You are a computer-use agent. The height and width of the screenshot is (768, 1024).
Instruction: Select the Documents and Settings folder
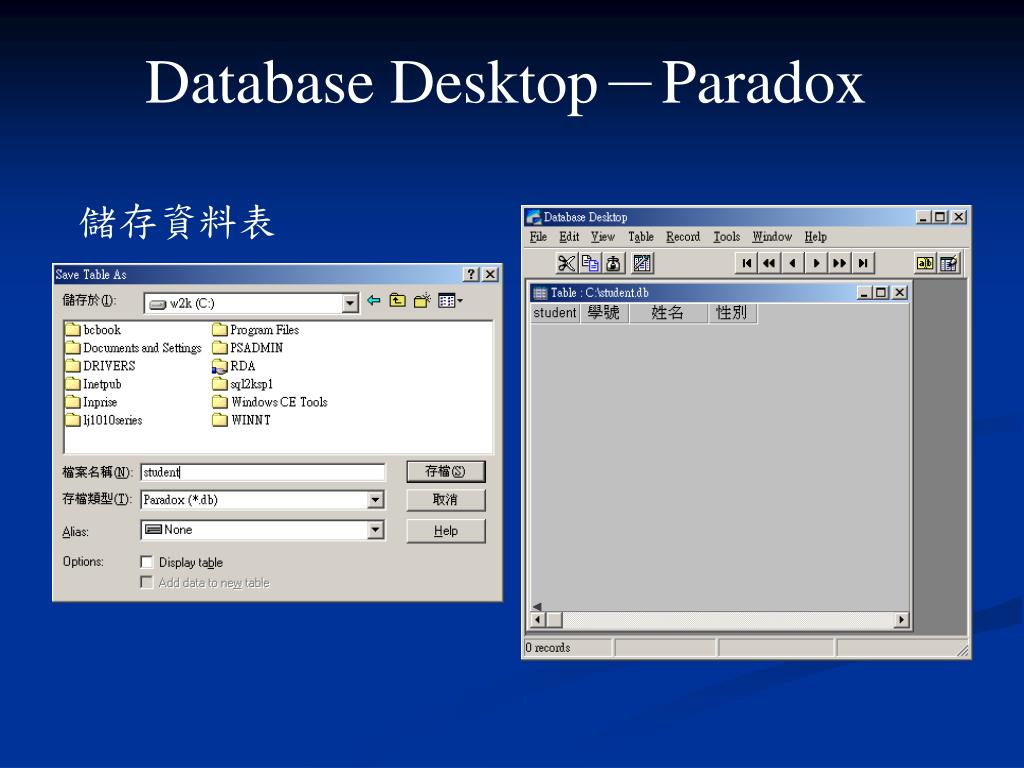pyautogui.click(x=134, y=348)
